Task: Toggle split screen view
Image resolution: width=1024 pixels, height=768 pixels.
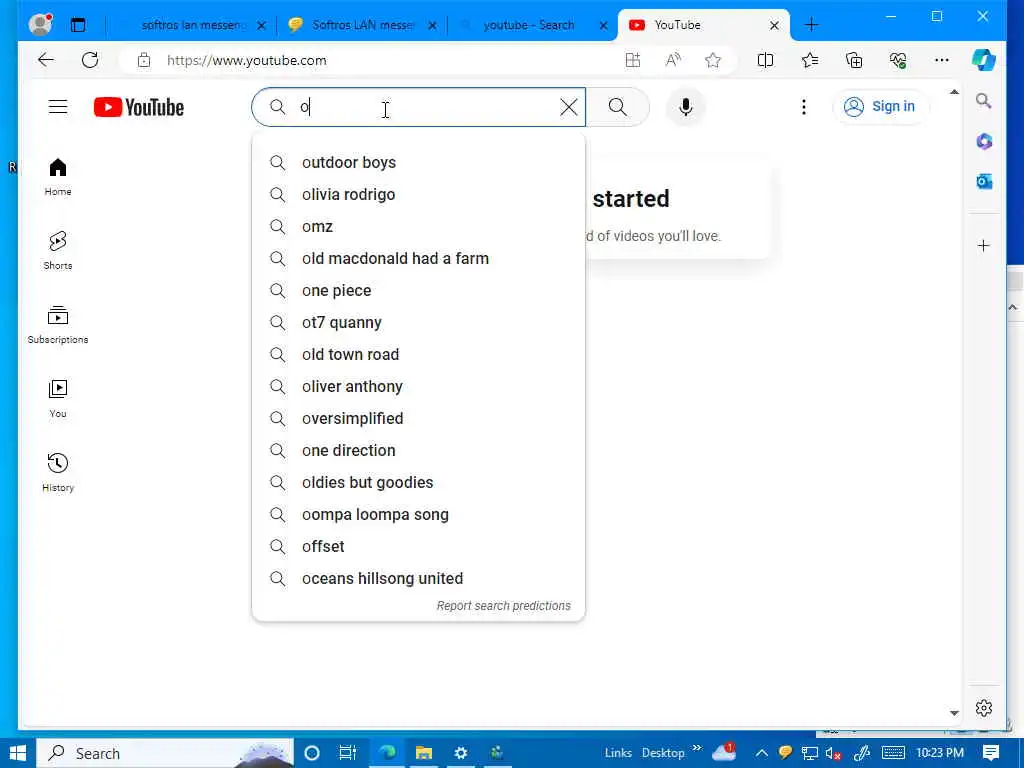Action: (x=765, y=60)
